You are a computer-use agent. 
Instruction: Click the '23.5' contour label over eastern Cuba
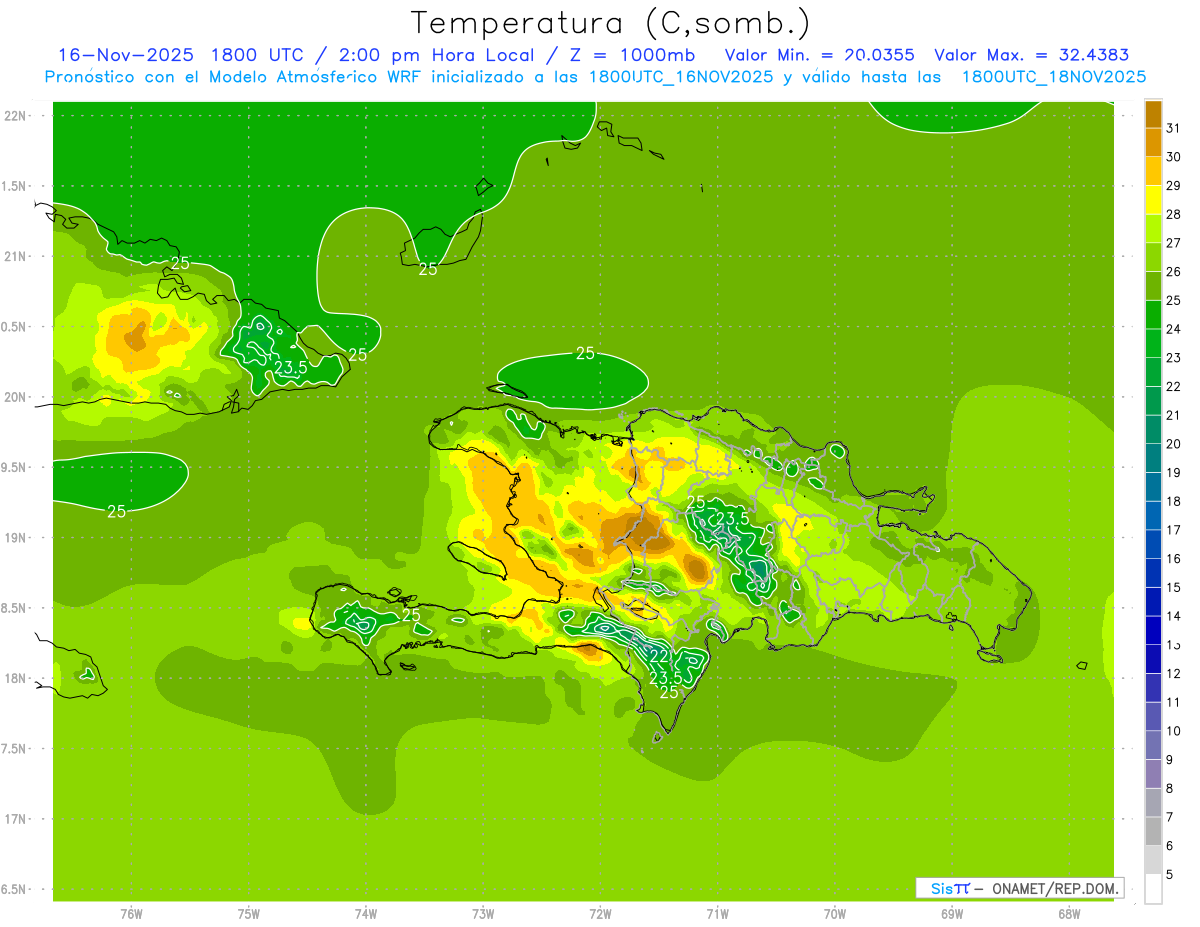(290, 368)
